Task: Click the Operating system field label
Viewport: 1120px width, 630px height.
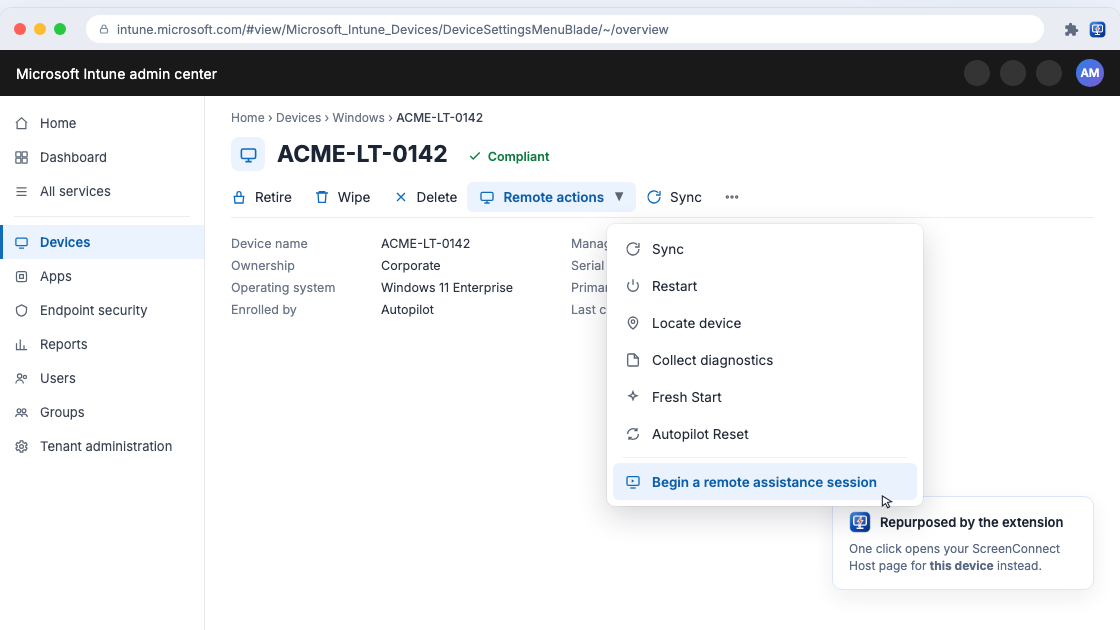Action: (283, 288)
